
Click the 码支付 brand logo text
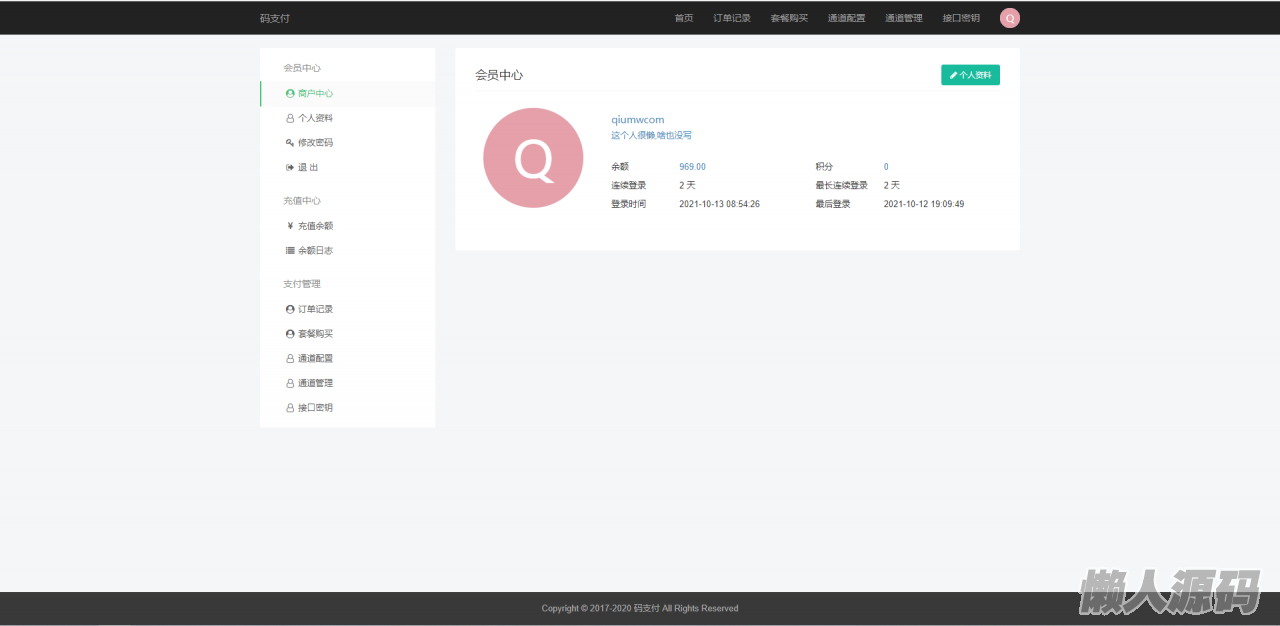275,18
